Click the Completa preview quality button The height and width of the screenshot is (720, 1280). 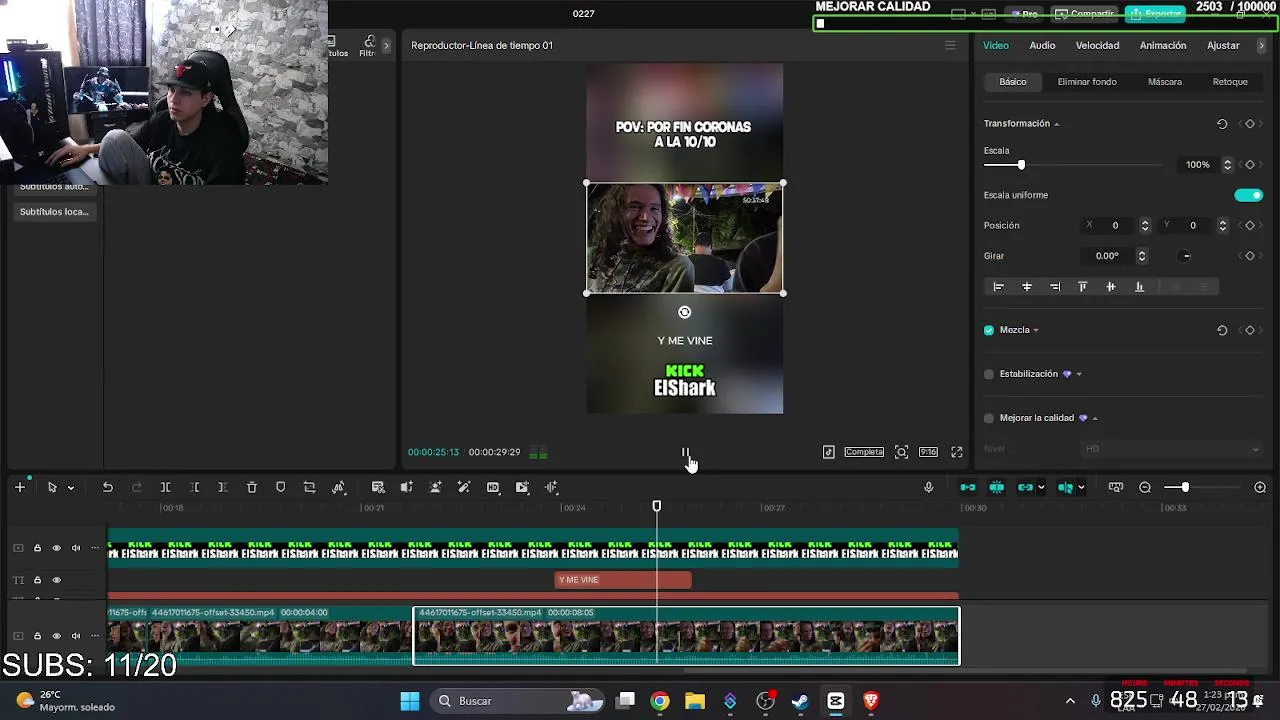tap(864, 452)
